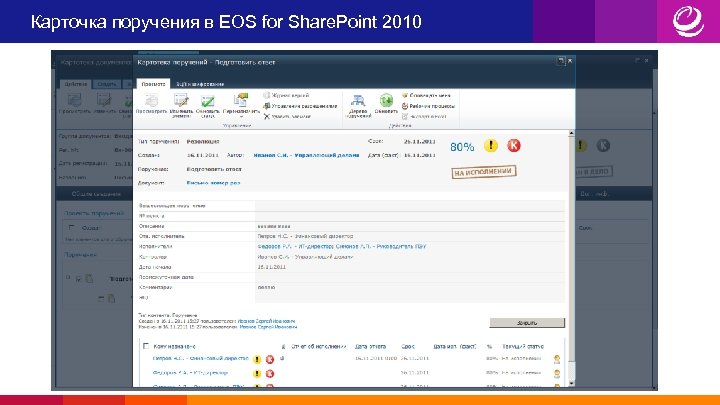
Task: Open the dropdown arrow under Перенаправить
Action: pyautogui.click(x=241, y=117)
